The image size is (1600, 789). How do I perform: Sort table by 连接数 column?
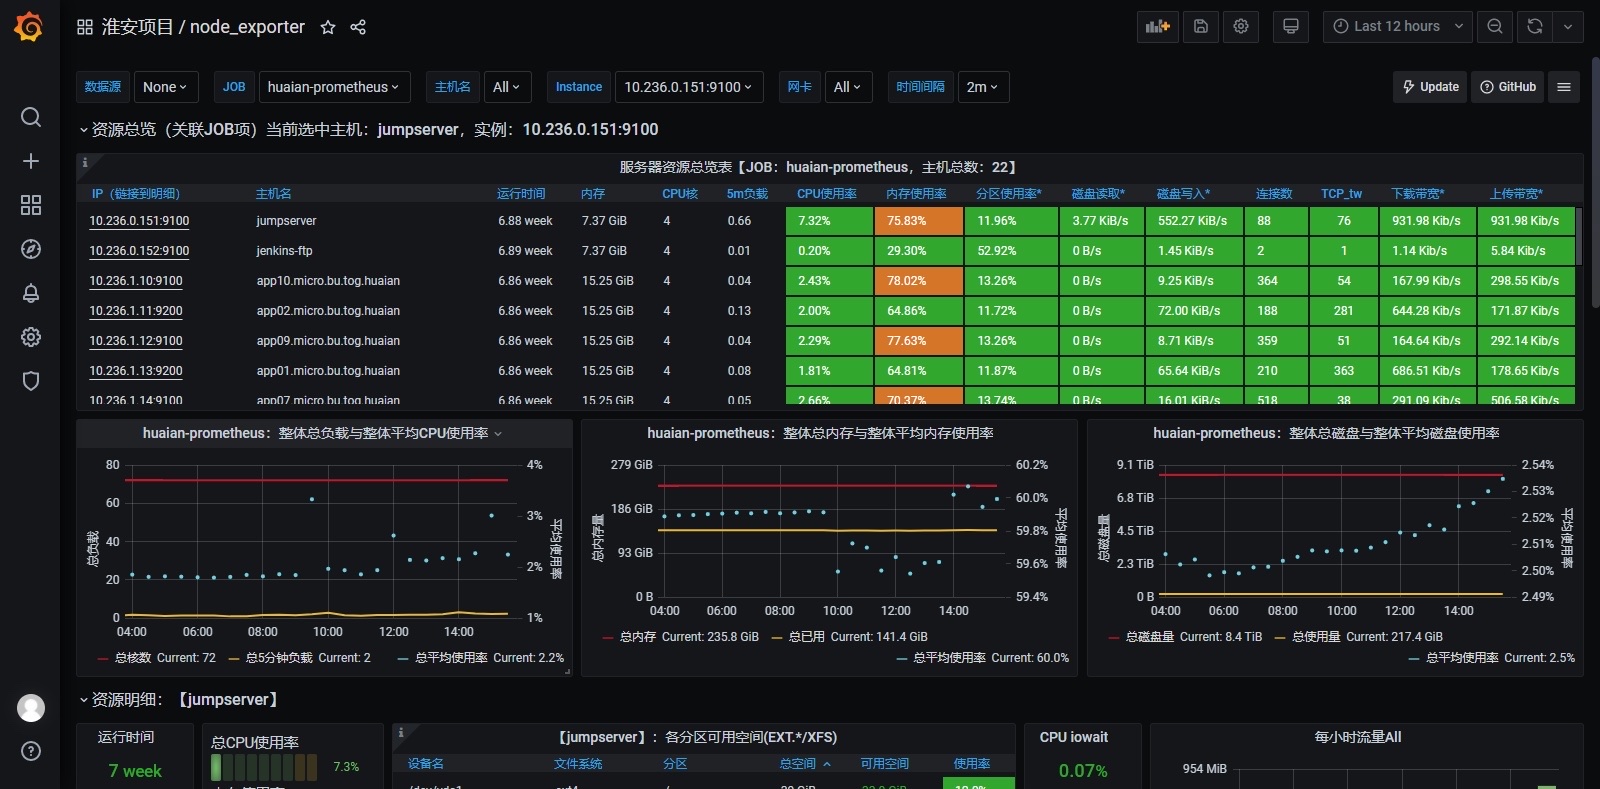pos(1274,194)
